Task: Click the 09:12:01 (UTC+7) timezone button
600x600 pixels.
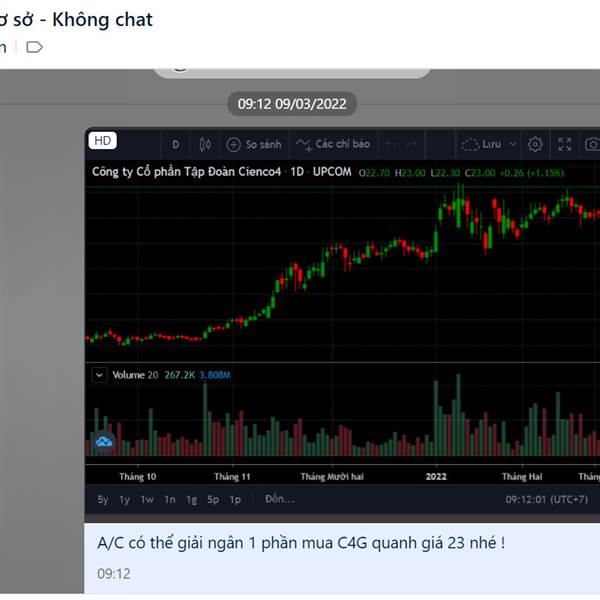Action: point(546,499)
